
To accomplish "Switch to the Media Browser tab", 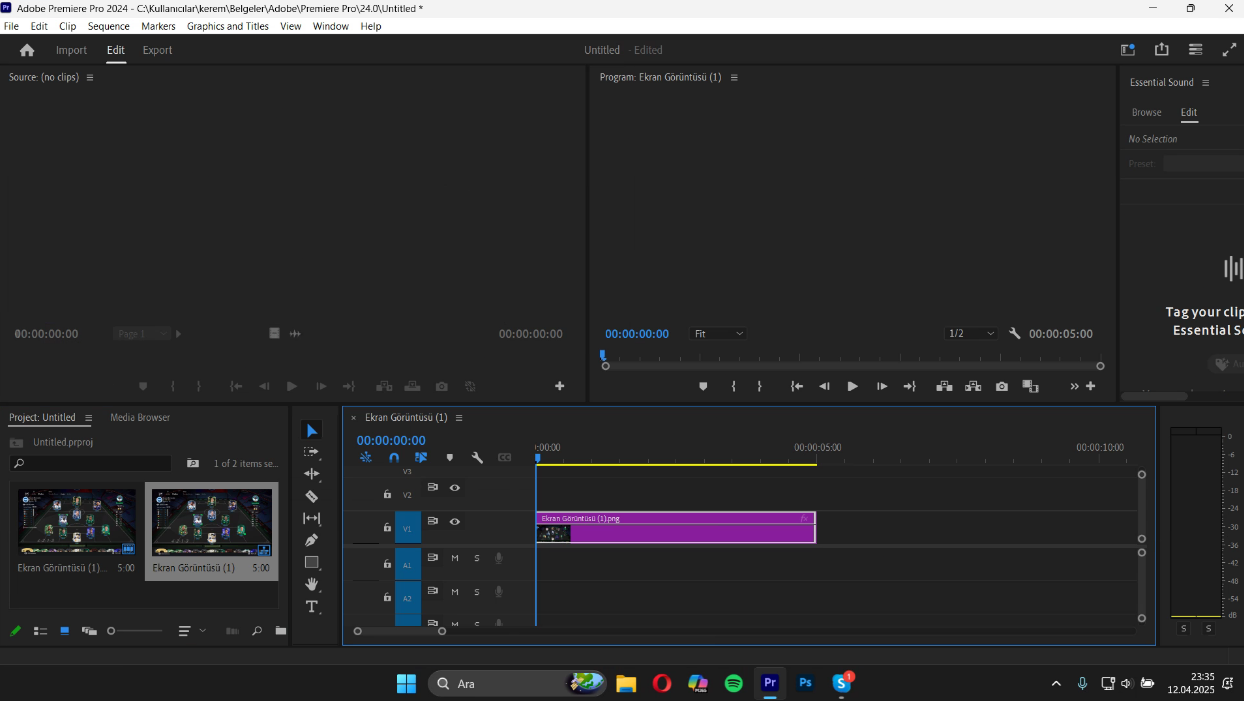I will [x=140, y=417].
